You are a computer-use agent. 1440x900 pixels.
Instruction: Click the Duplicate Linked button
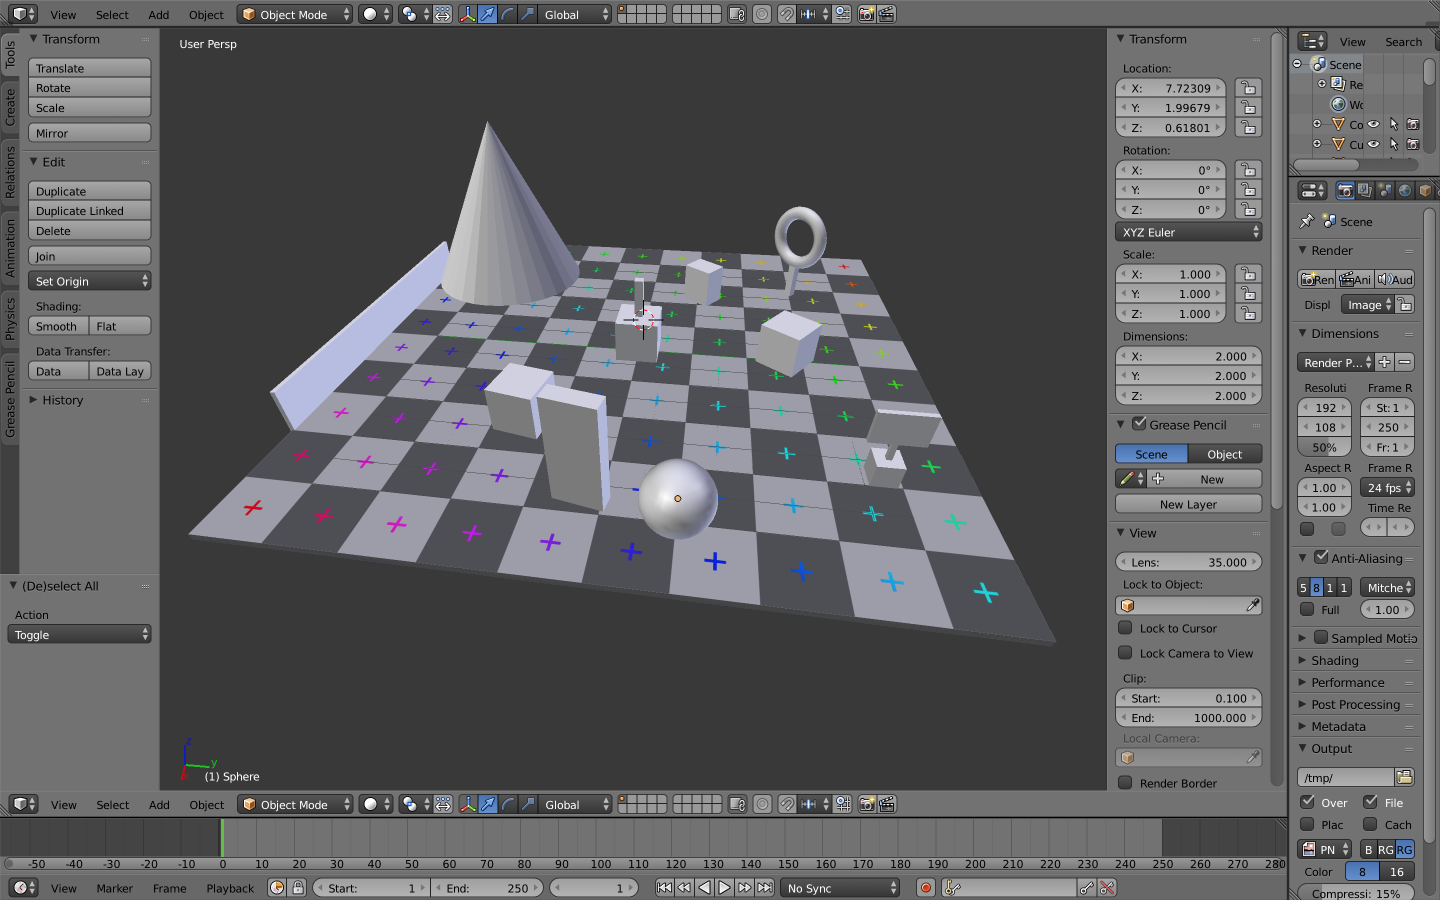[90, 211]
